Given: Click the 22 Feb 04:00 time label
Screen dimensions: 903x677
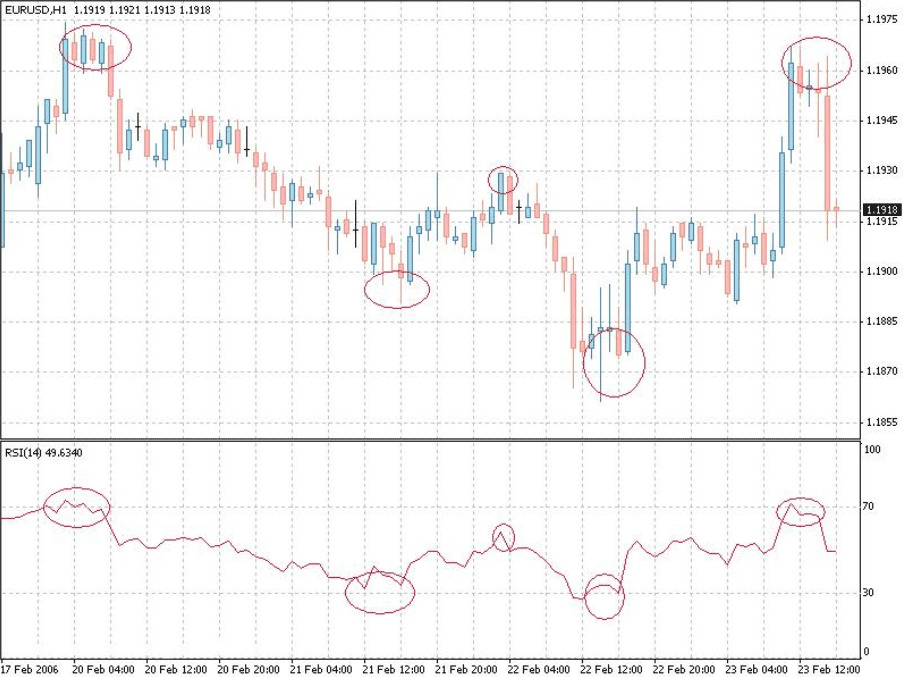Looking at the screenshot, I should tap(538, 670).
